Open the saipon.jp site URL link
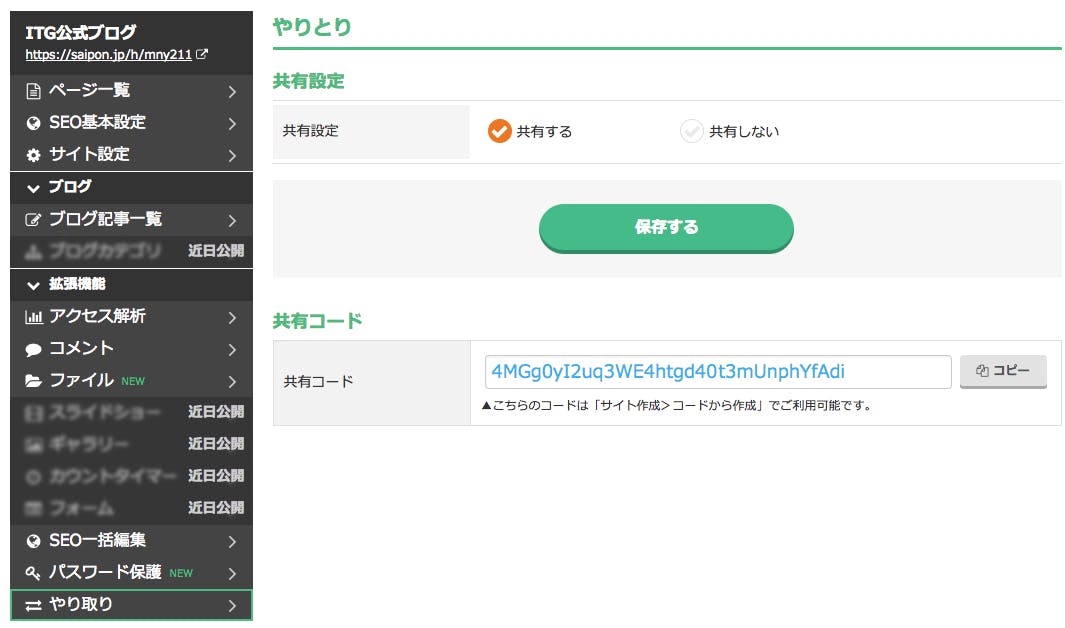1065x628 pixels. pos(108,55)
